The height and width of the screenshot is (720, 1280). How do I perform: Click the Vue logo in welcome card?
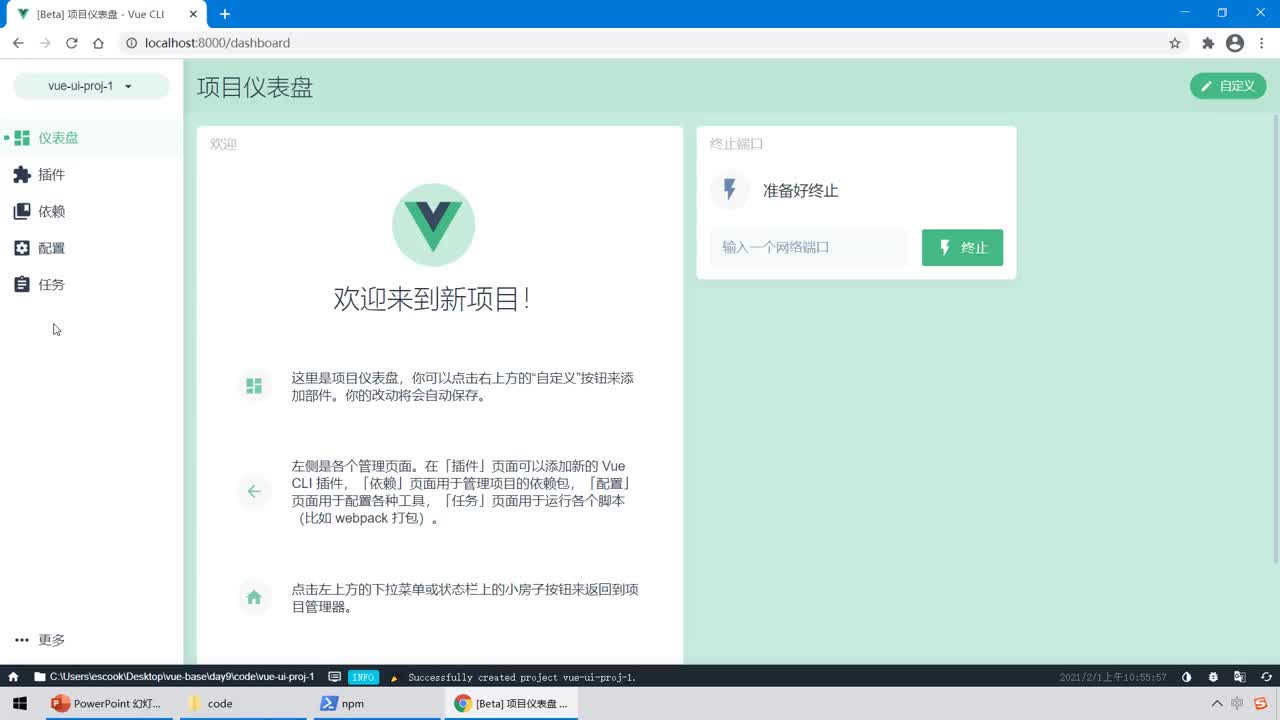coord(433,225)
